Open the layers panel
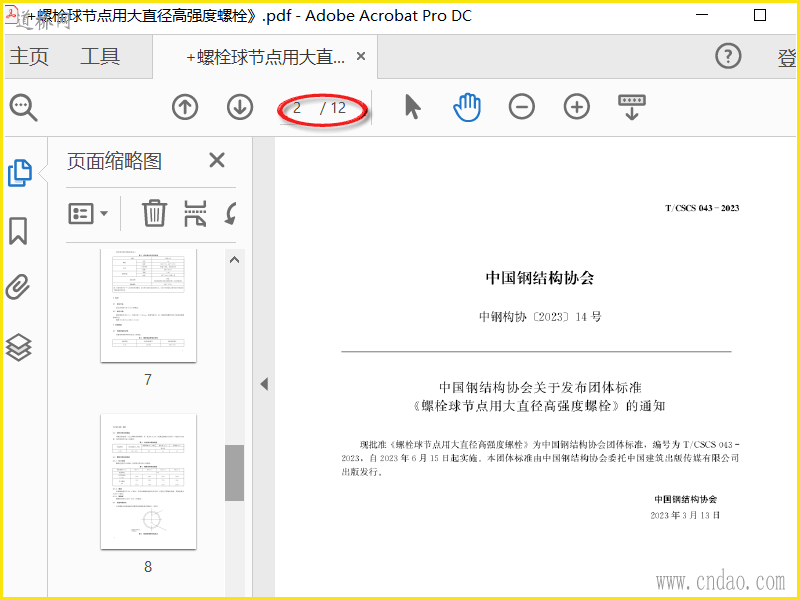This screenshot has width=800, height=600. point(18,347)
